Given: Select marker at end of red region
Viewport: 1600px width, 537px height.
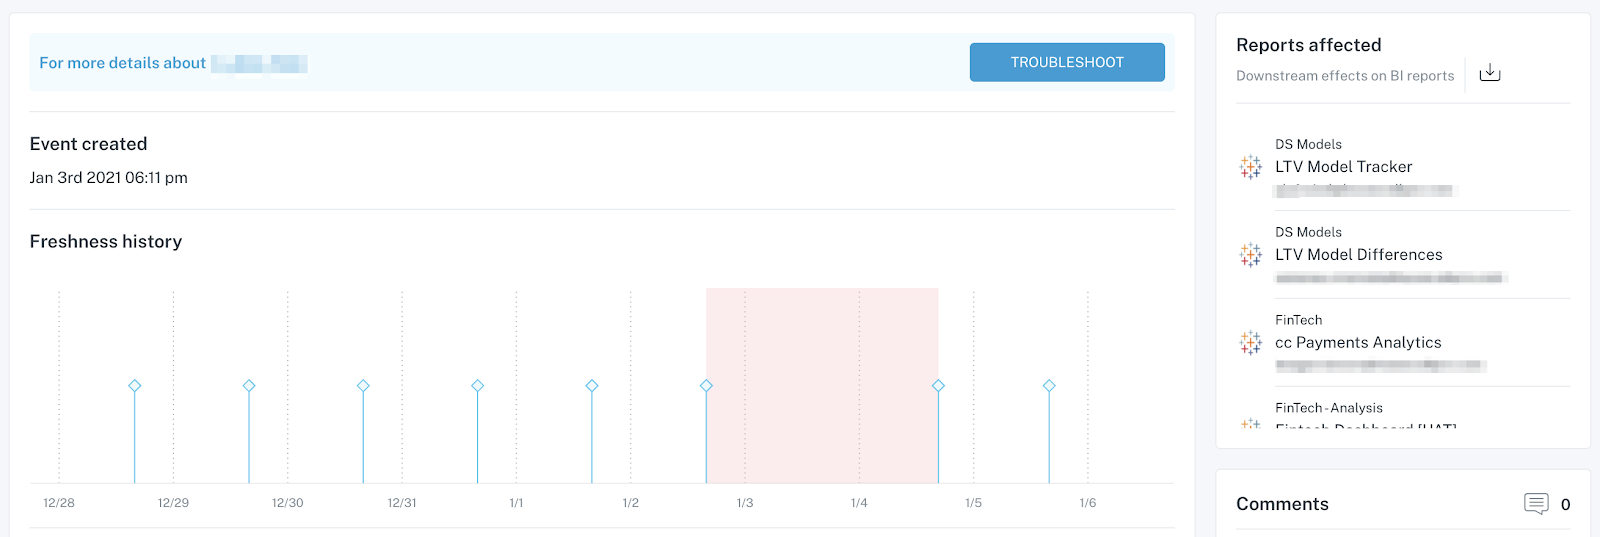Looking at the screenshot, I should 938,386.
